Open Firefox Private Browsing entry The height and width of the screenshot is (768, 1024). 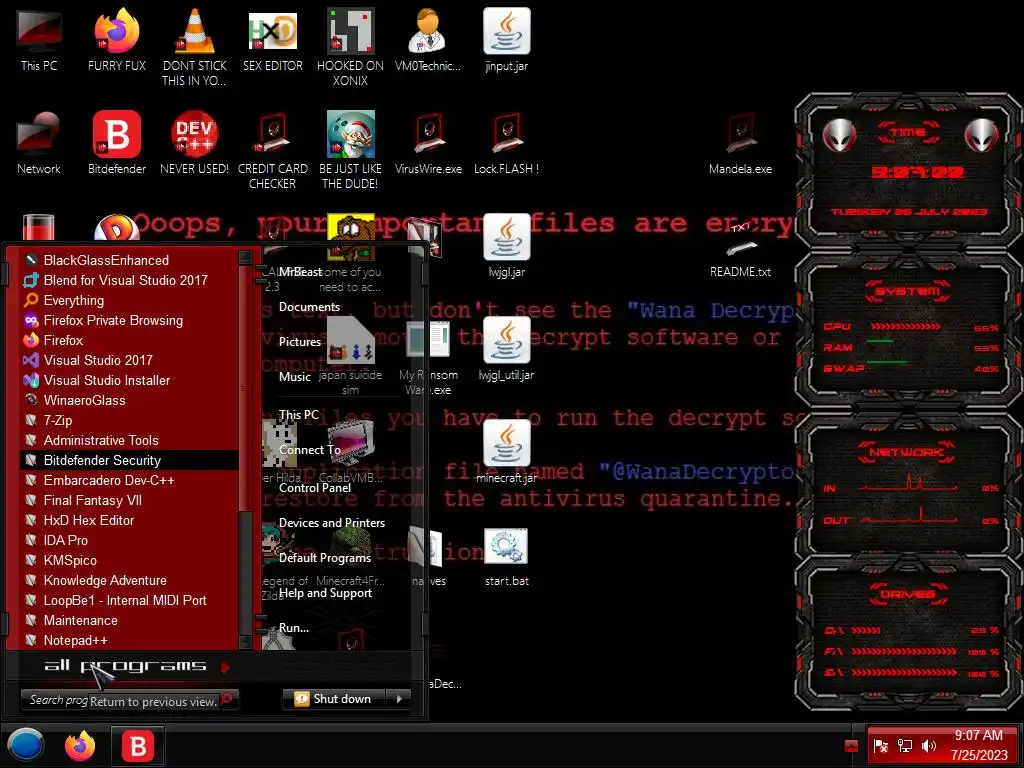(129, 320)
